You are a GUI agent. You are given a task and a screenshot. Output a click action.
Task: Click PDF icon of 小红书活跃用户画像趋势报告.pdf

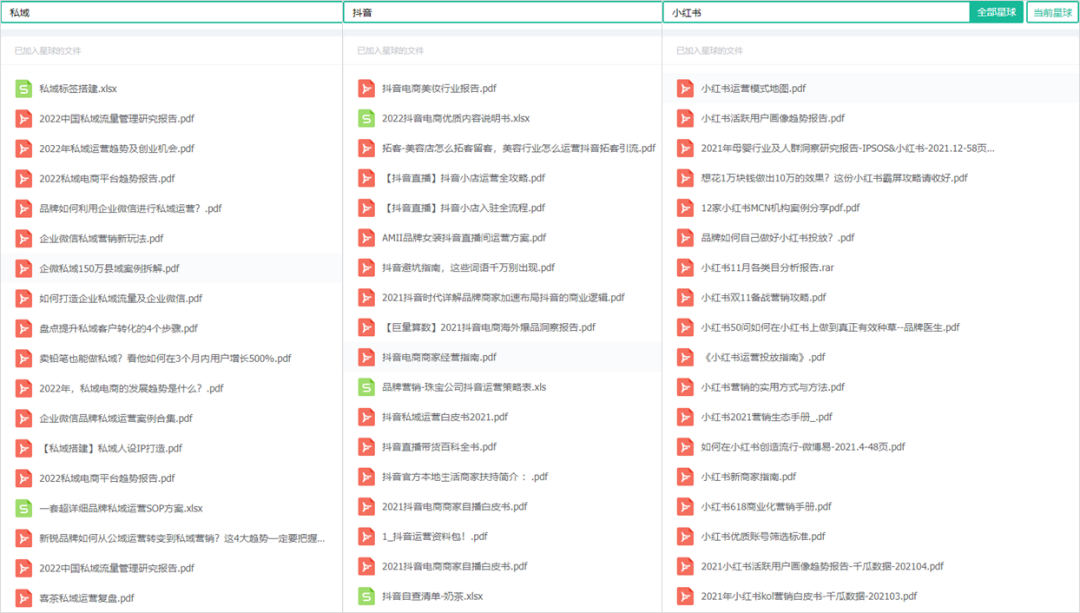point(685,118)
